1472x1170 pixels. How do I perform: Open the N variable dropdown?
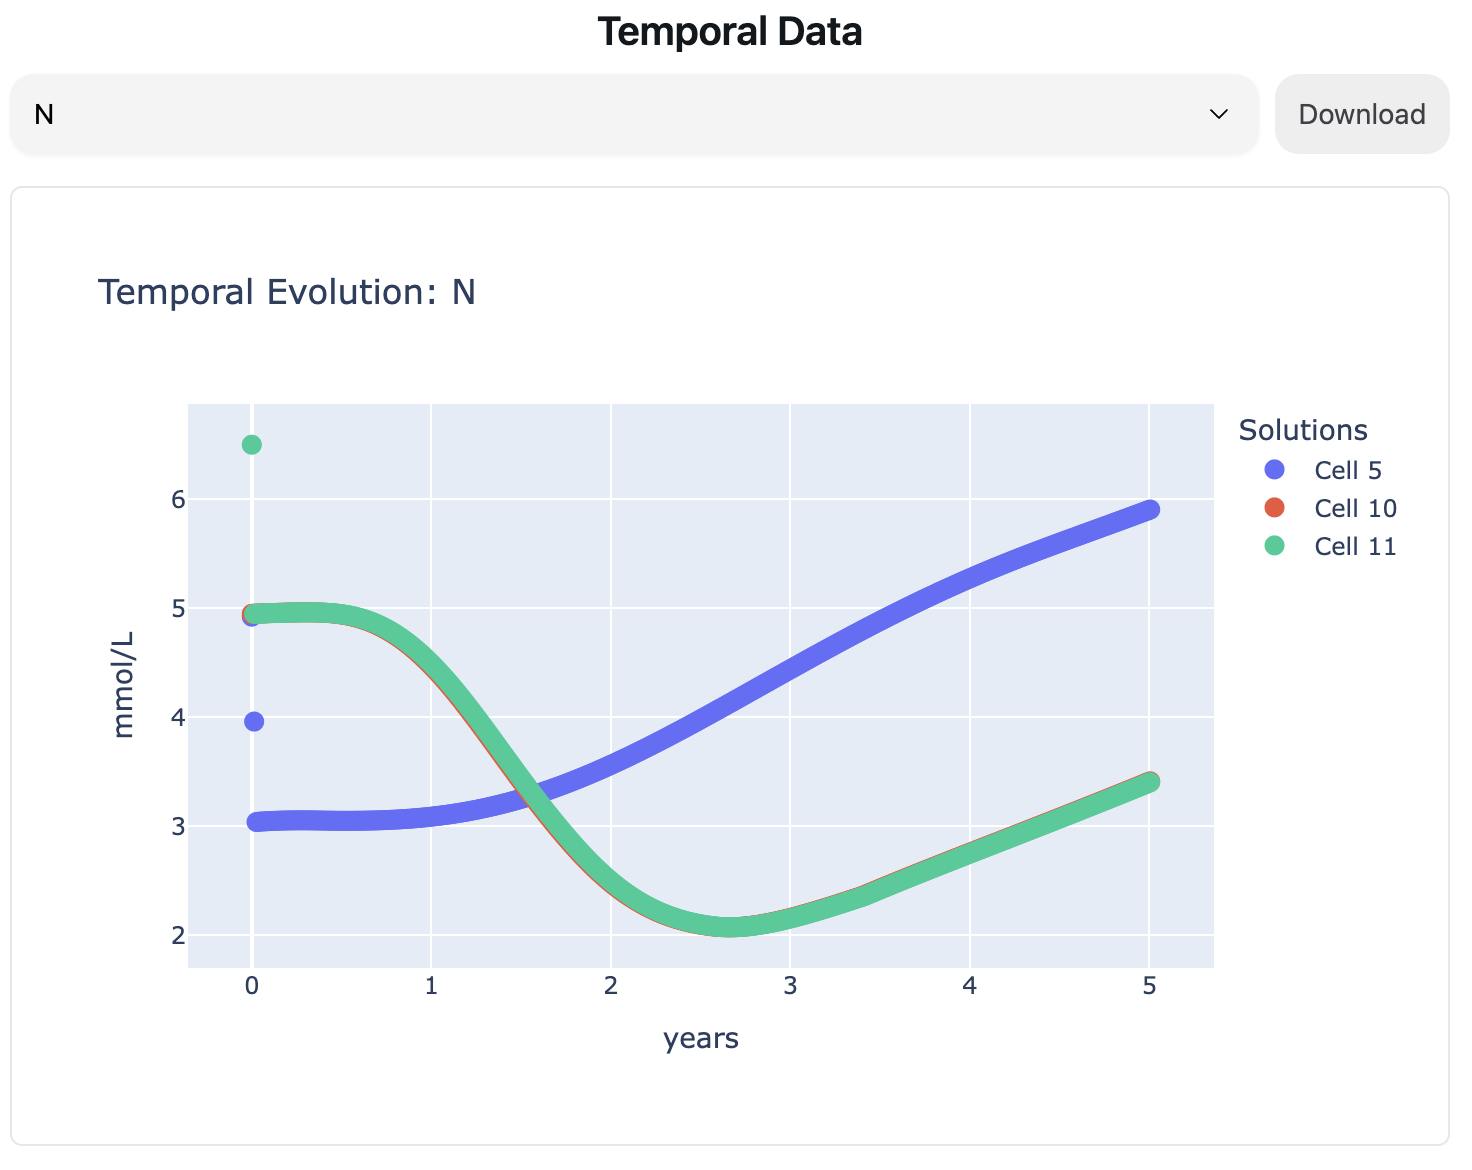tap(632, 115)
